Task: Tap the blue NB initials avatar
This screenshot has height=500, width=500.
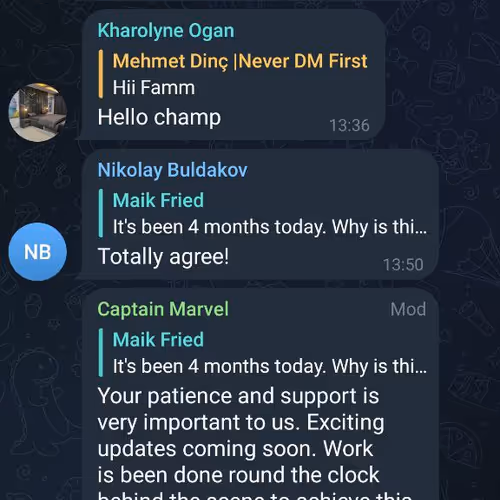Action: (38, 252)
